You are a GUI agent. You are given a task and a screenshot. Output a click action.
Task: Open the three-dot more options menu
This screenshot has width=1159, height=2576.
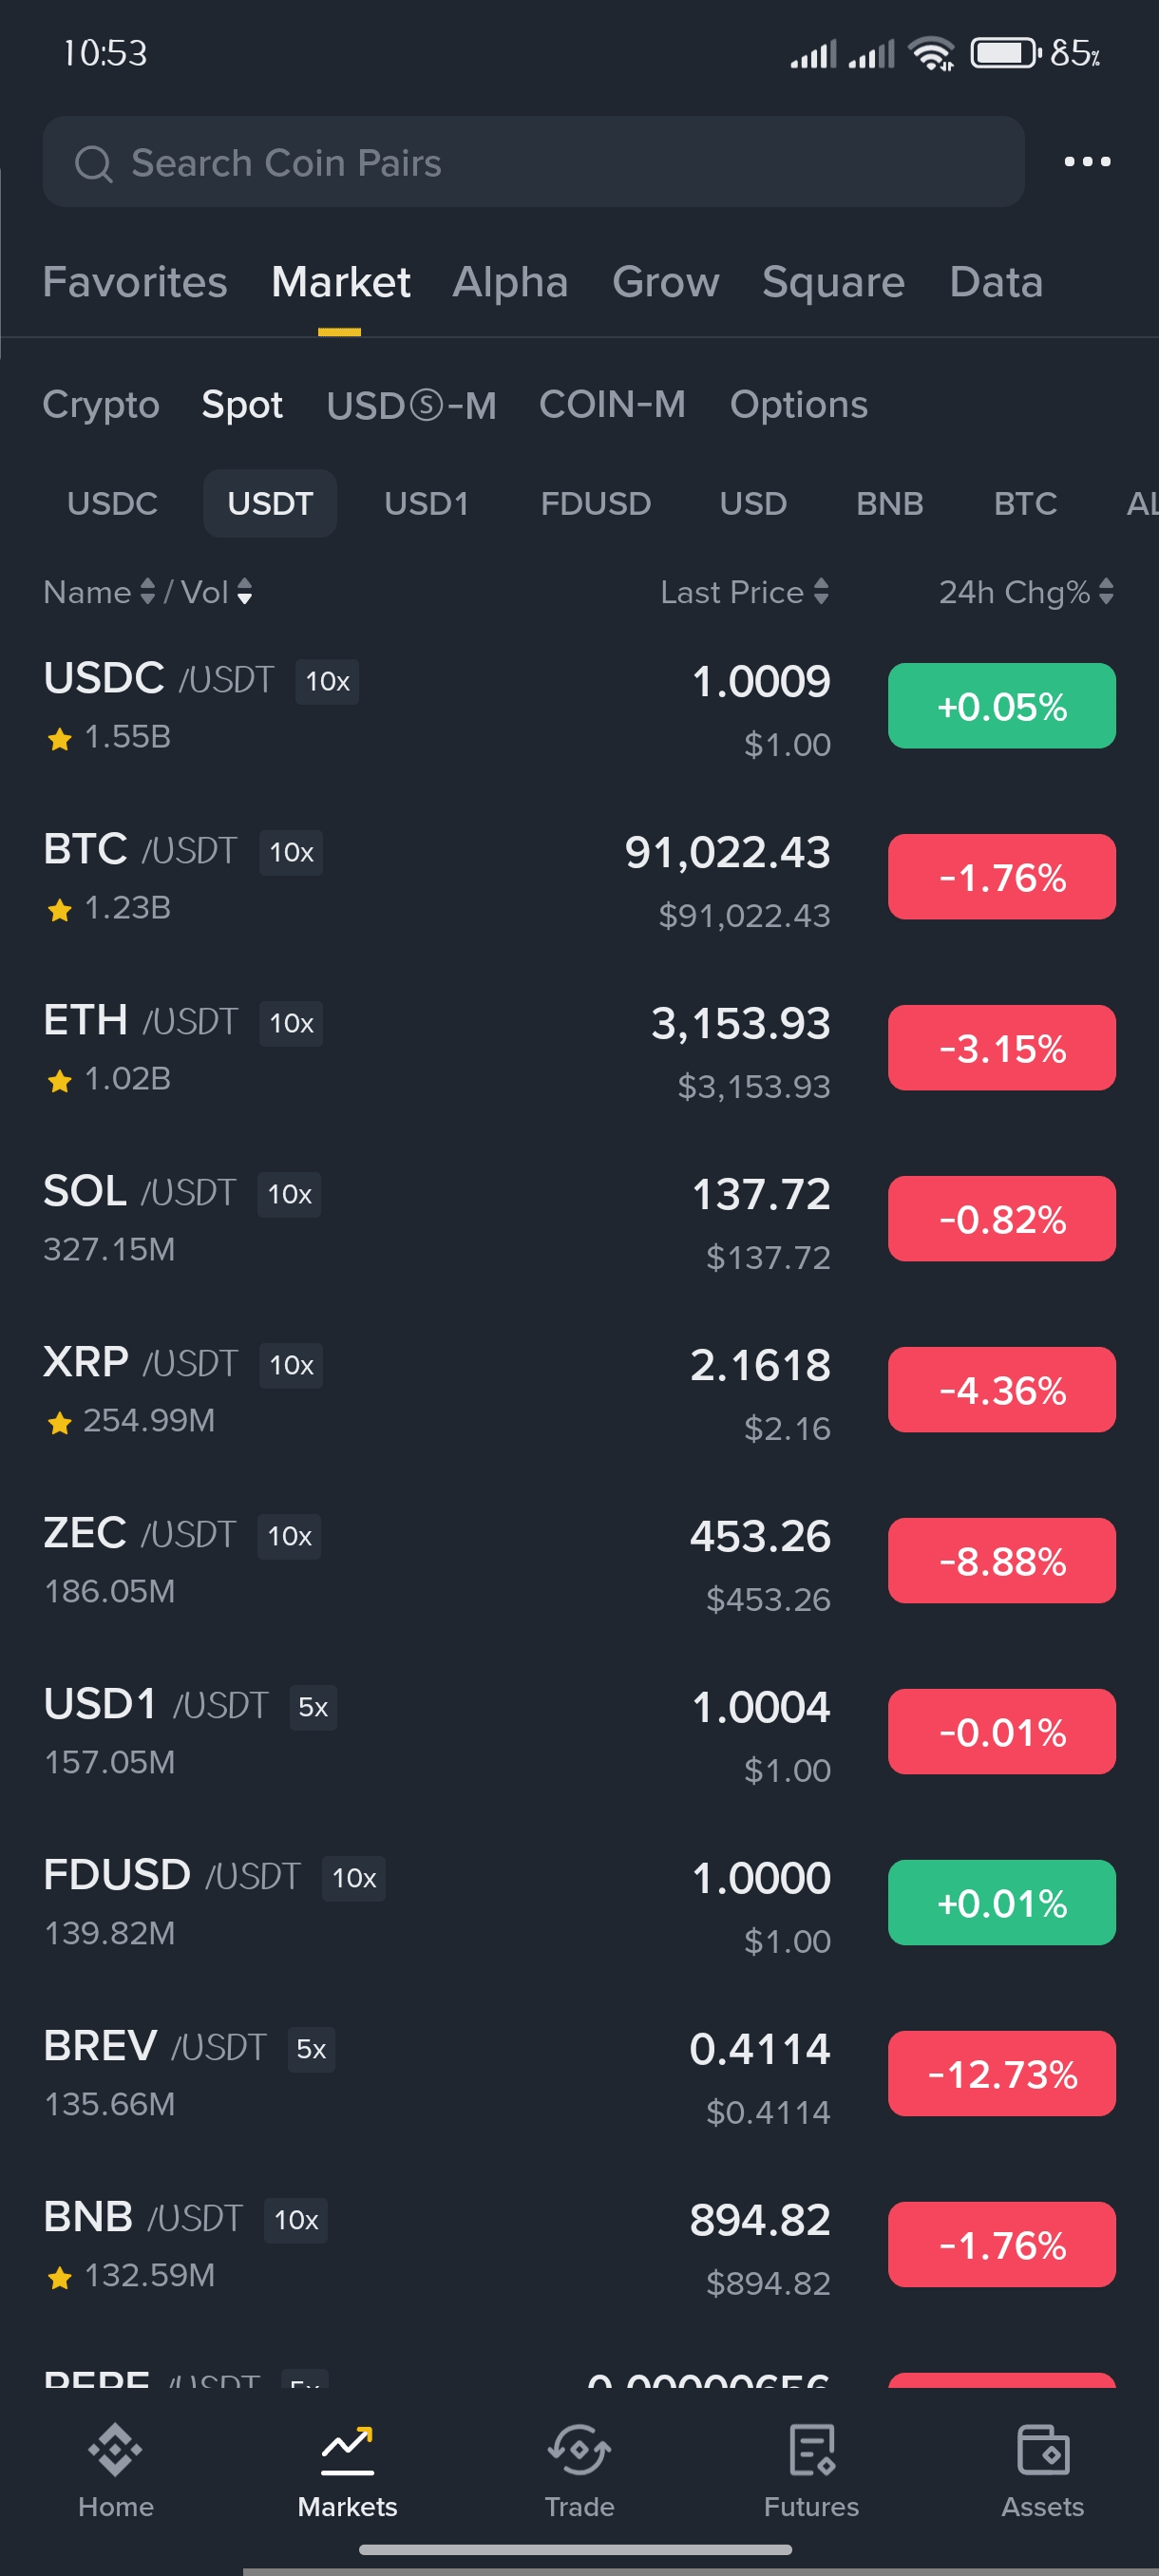coord(1087,161)
